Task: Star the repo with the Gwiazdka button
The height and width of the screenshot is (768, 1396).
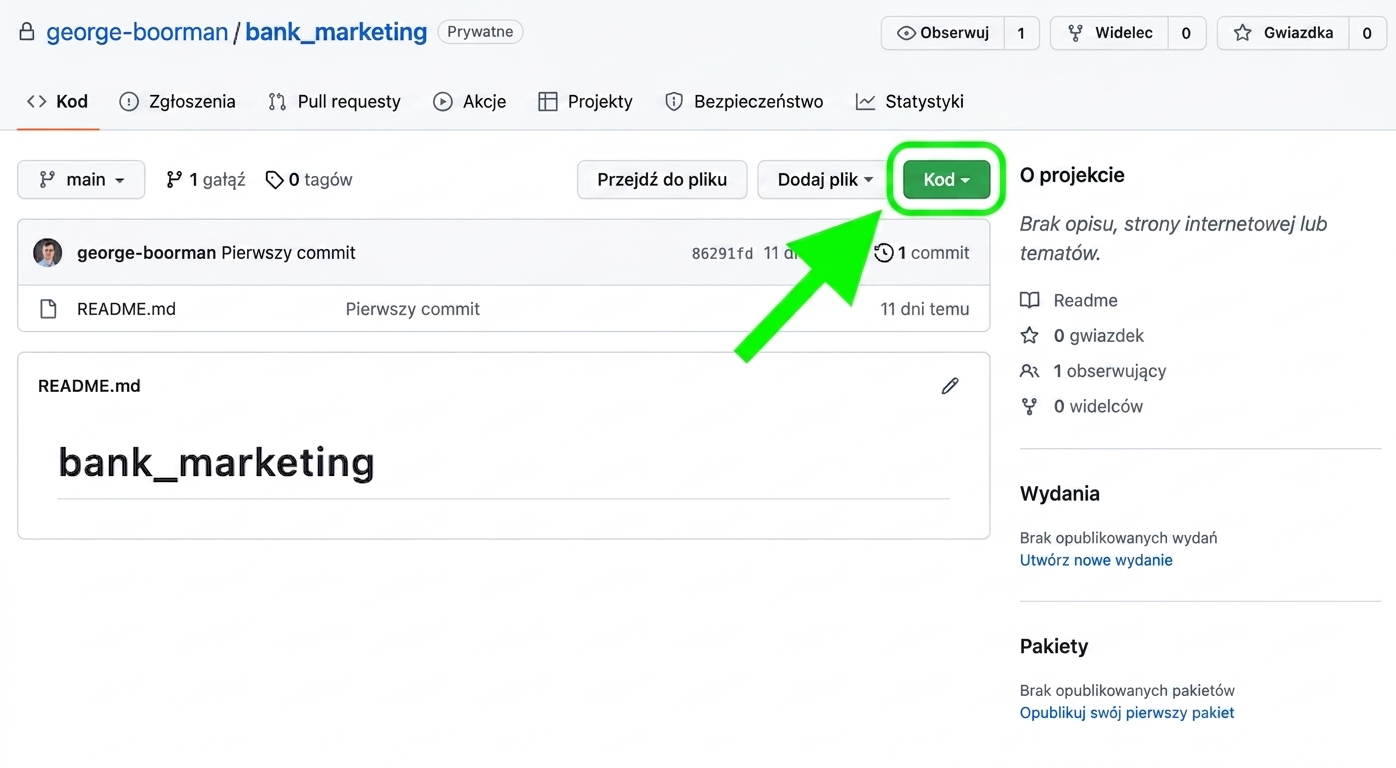Action: 1283,33
